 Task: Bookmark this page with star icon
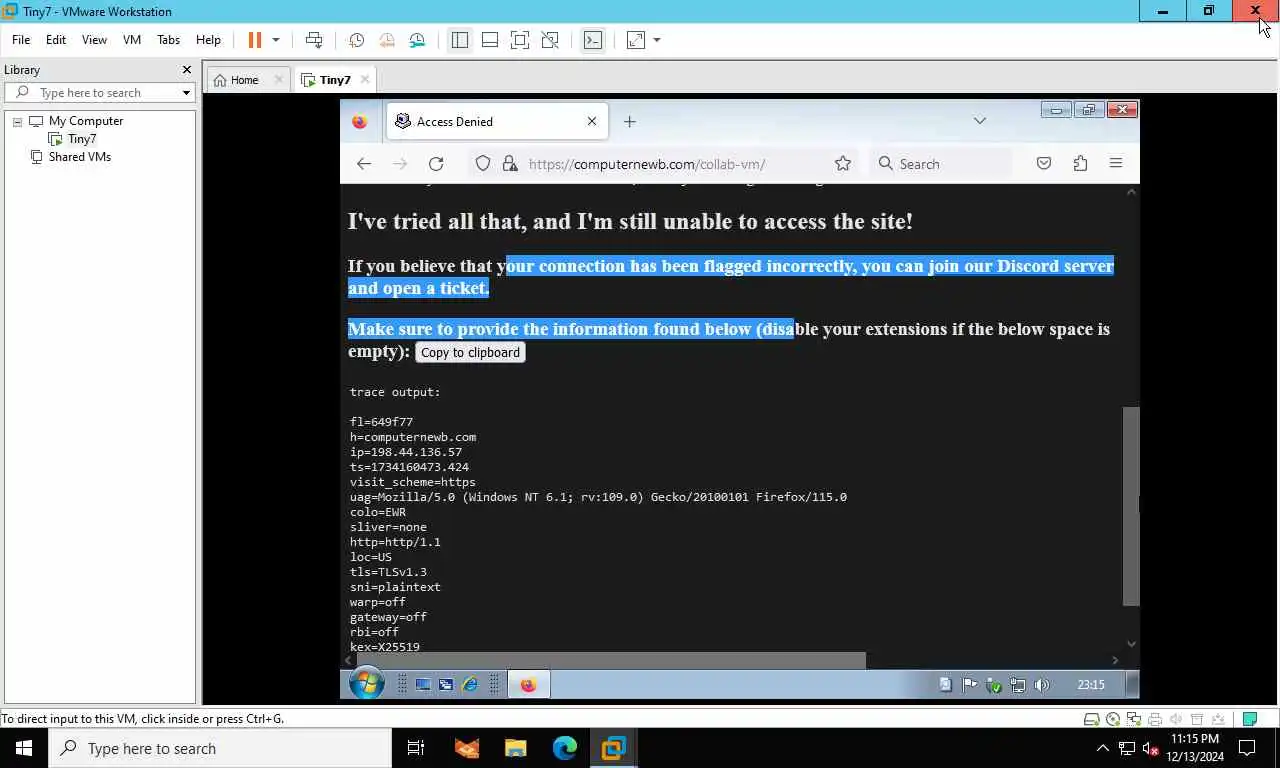click(843, 164)
